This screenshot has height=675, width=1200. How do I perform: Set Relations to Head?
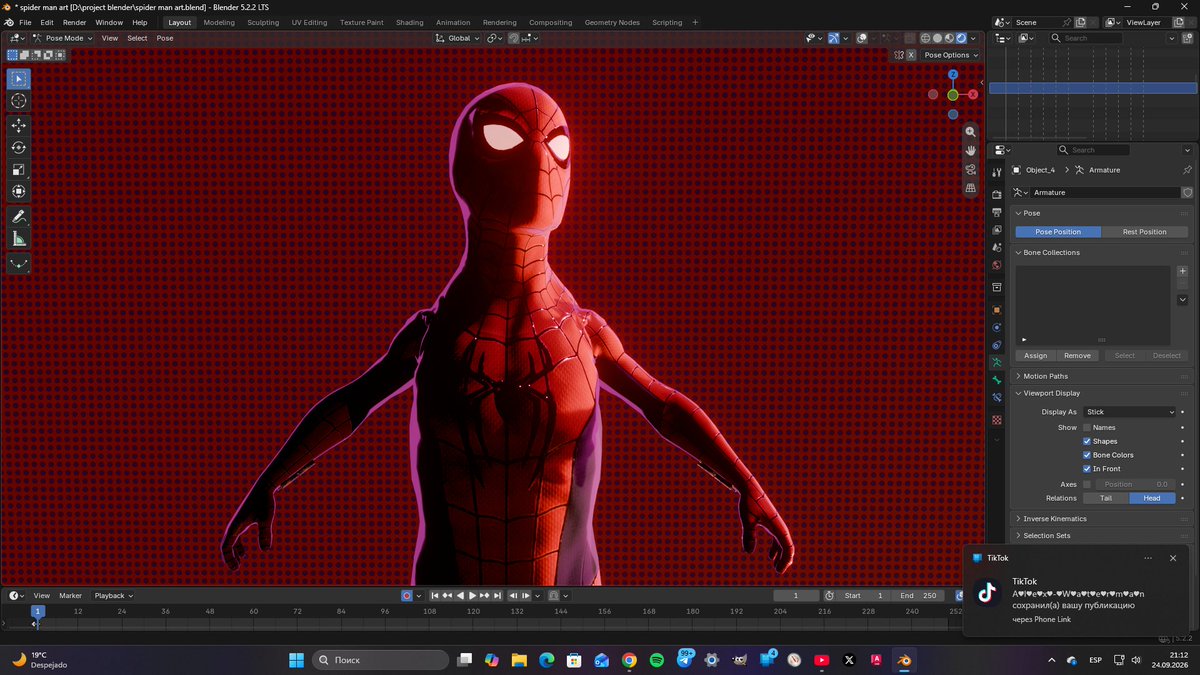[x=1152, y=498]
